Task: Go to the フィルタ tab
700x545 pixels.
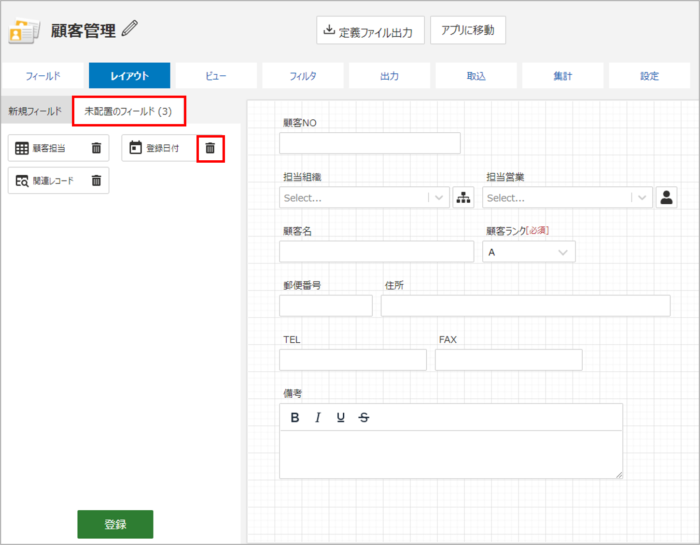Action: (303, 76)
